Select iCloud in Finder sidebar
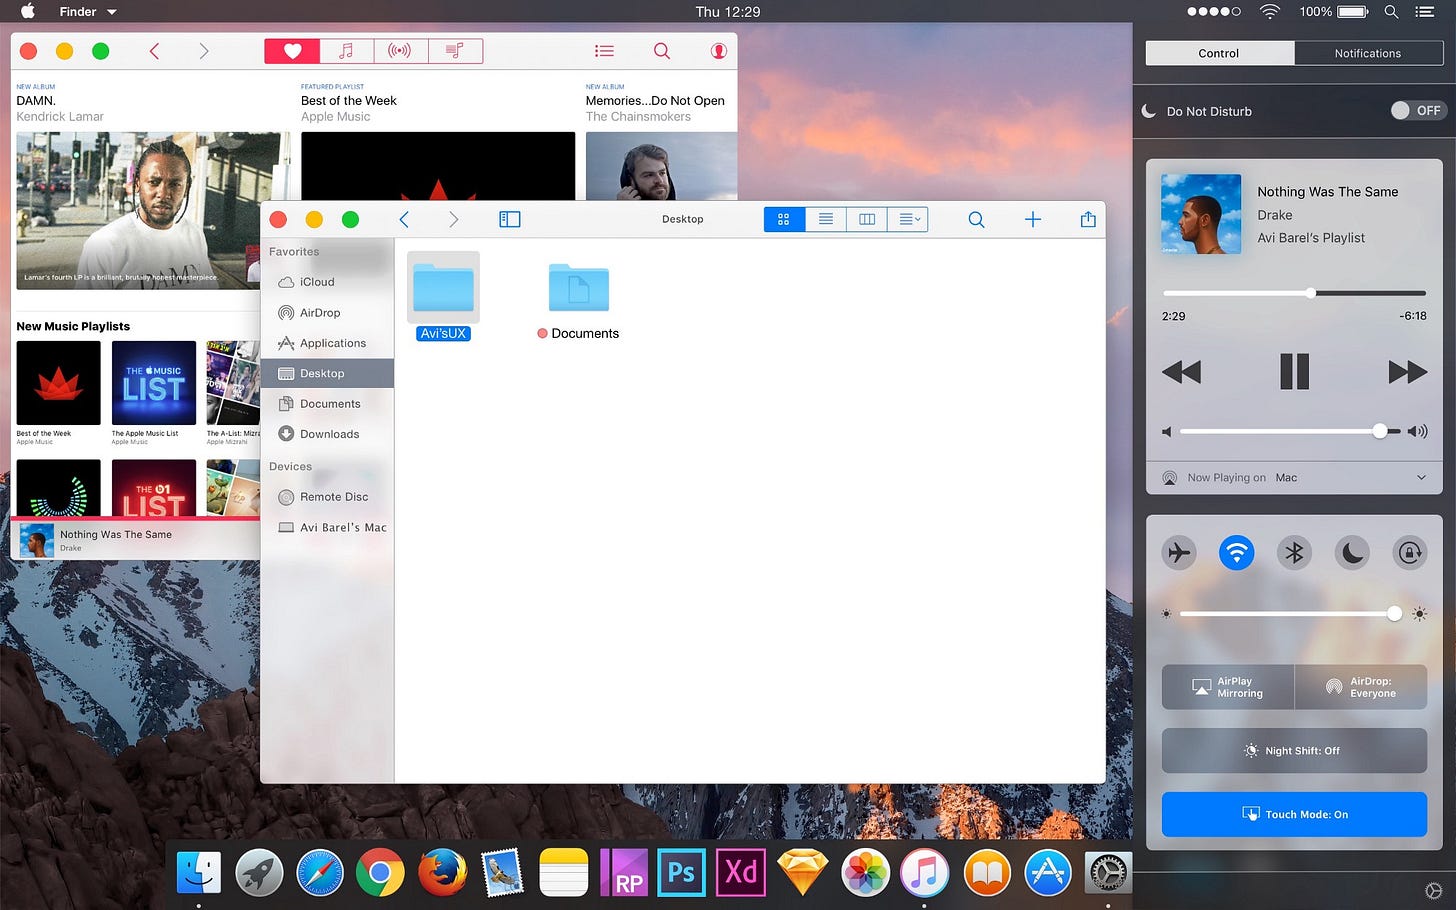The width and height of the screenshot is (1456, 910). pyautogui.click(x=328, y=282)
